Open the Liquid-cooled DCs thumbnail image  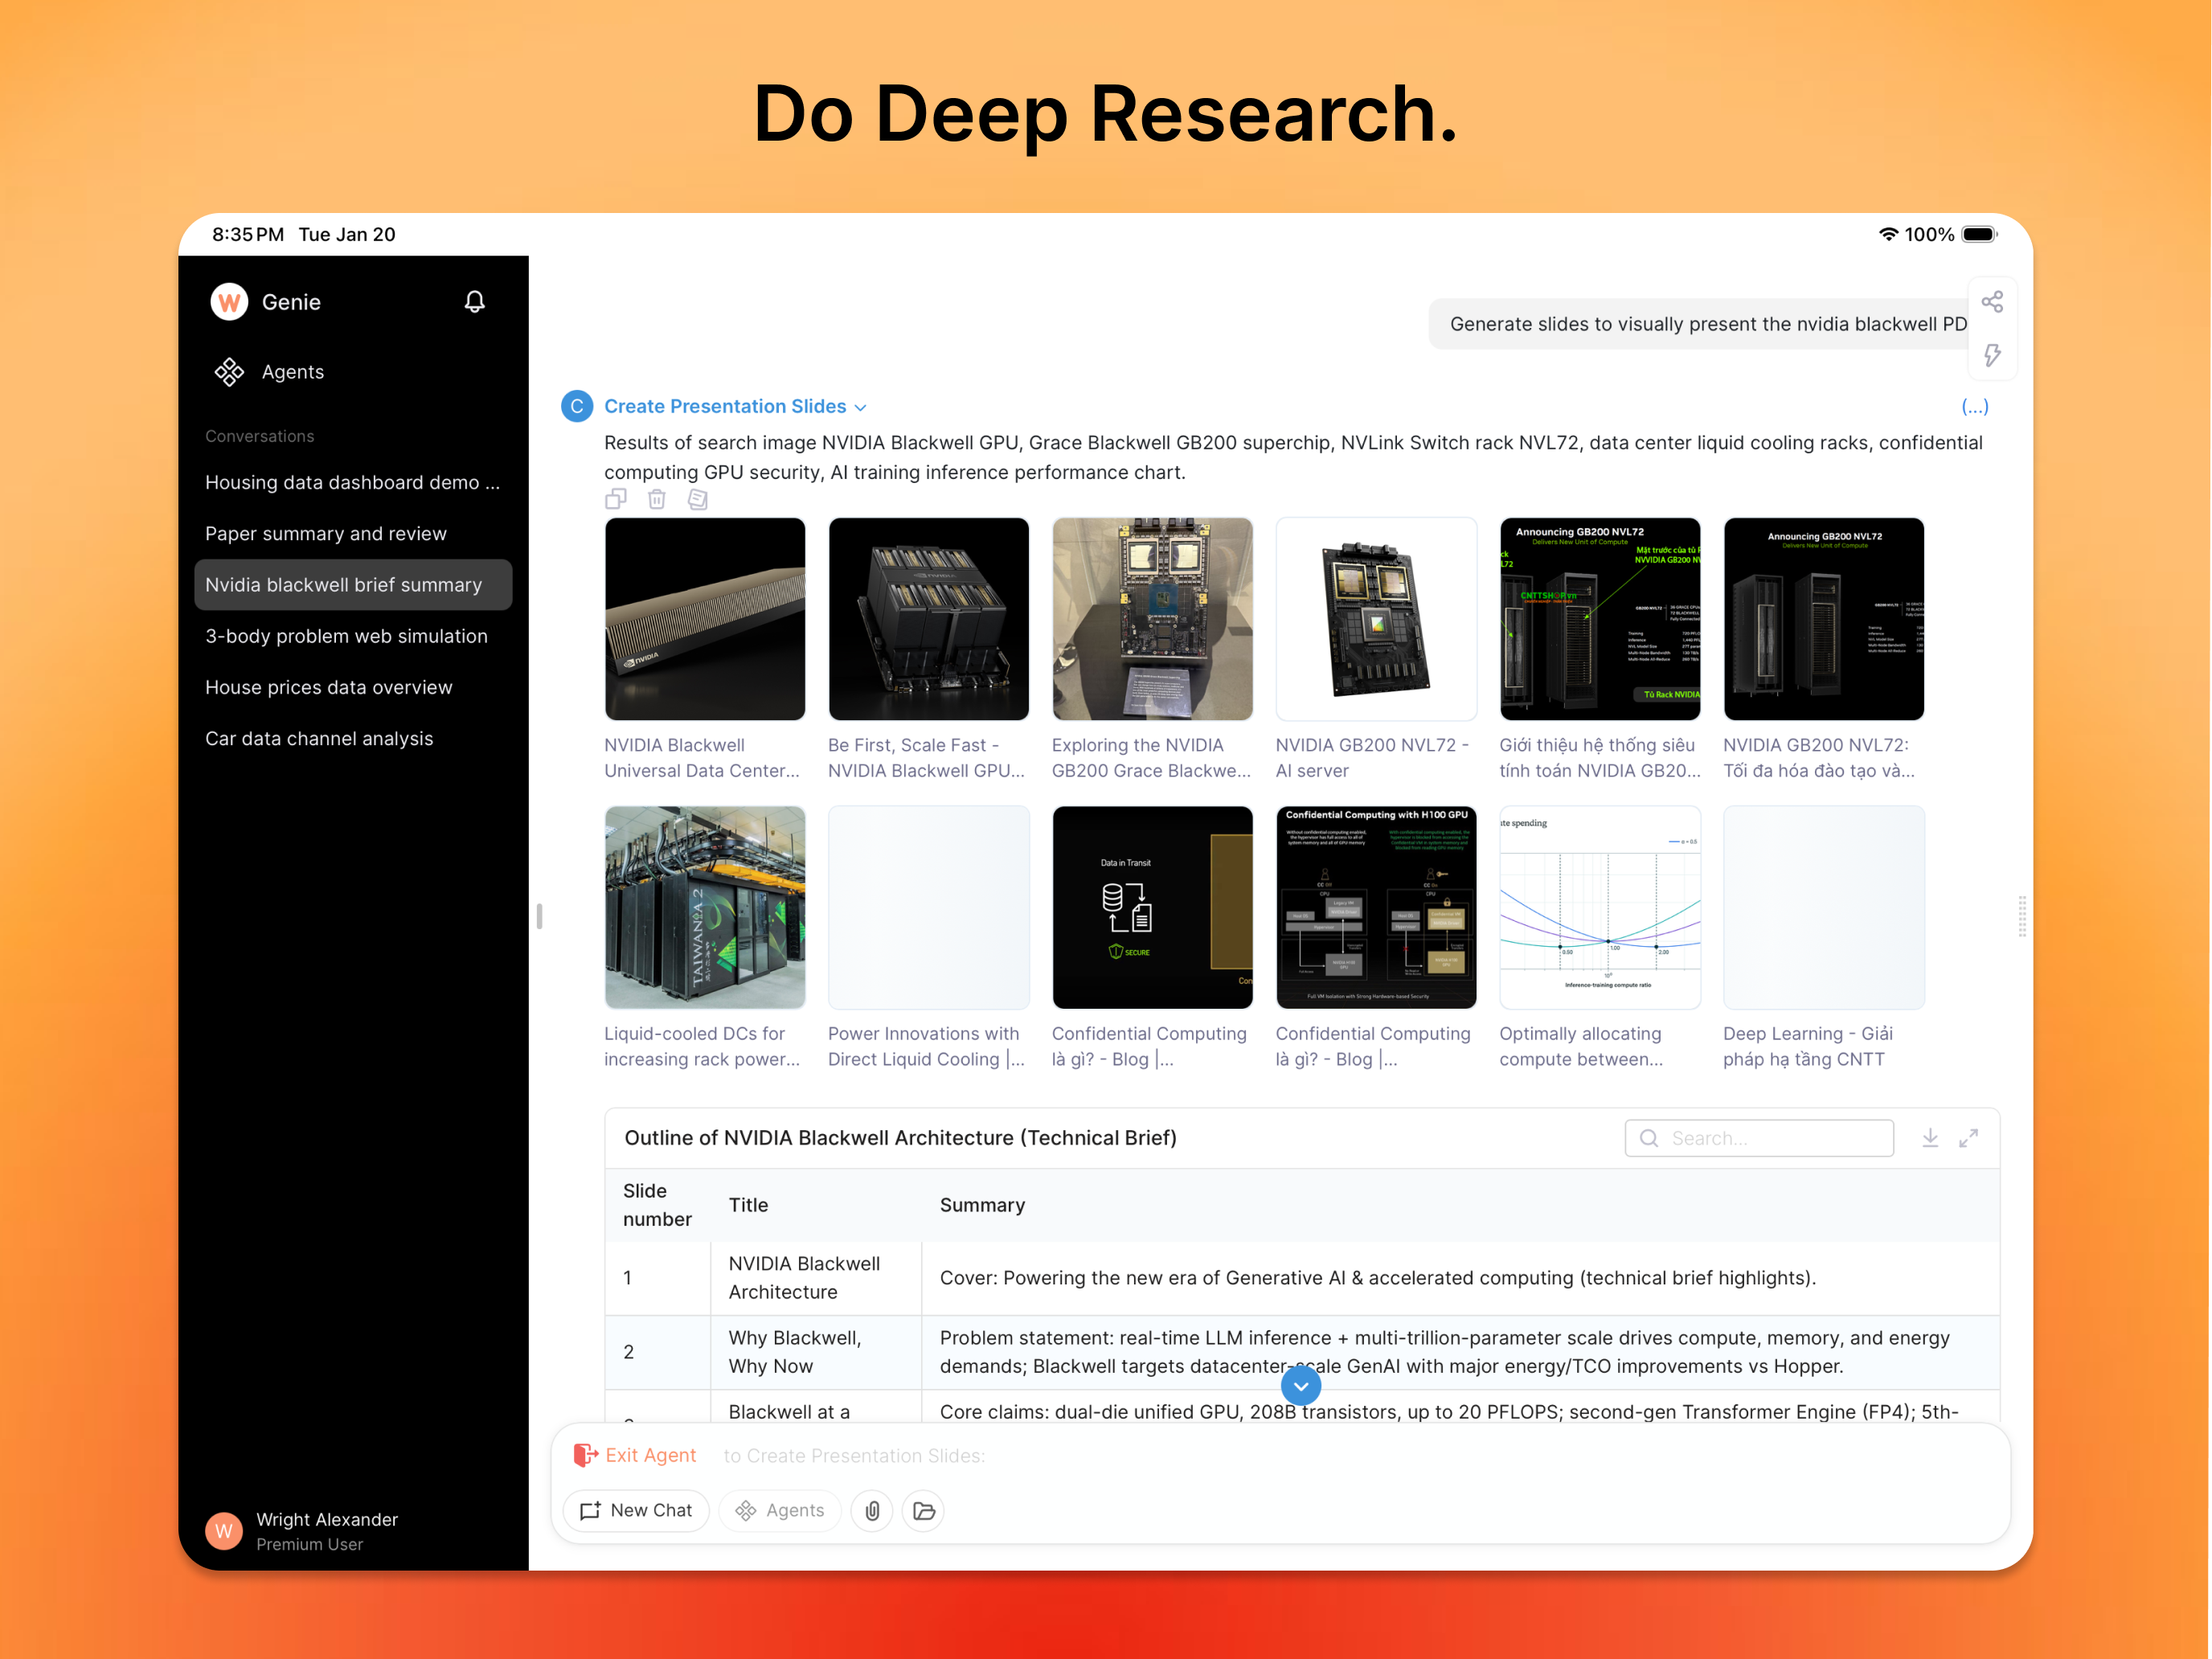pyautogui.click(x=705, y=907)
